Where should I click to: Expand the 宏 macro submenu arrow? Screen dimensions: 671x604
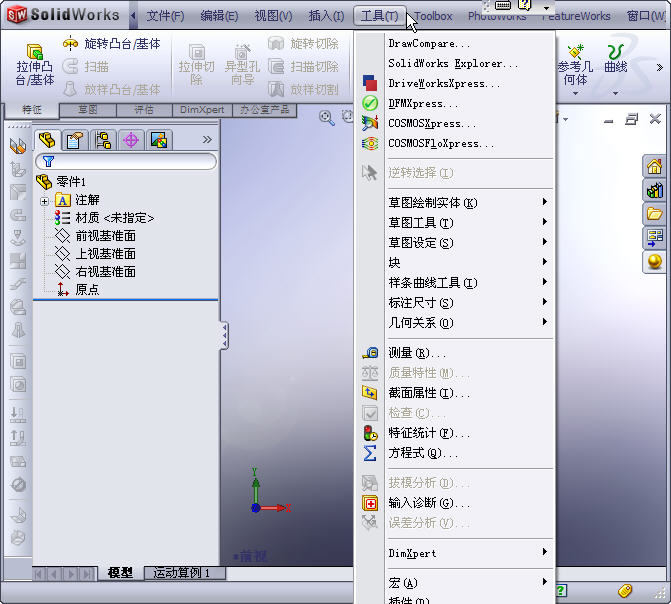pos(544,582)
